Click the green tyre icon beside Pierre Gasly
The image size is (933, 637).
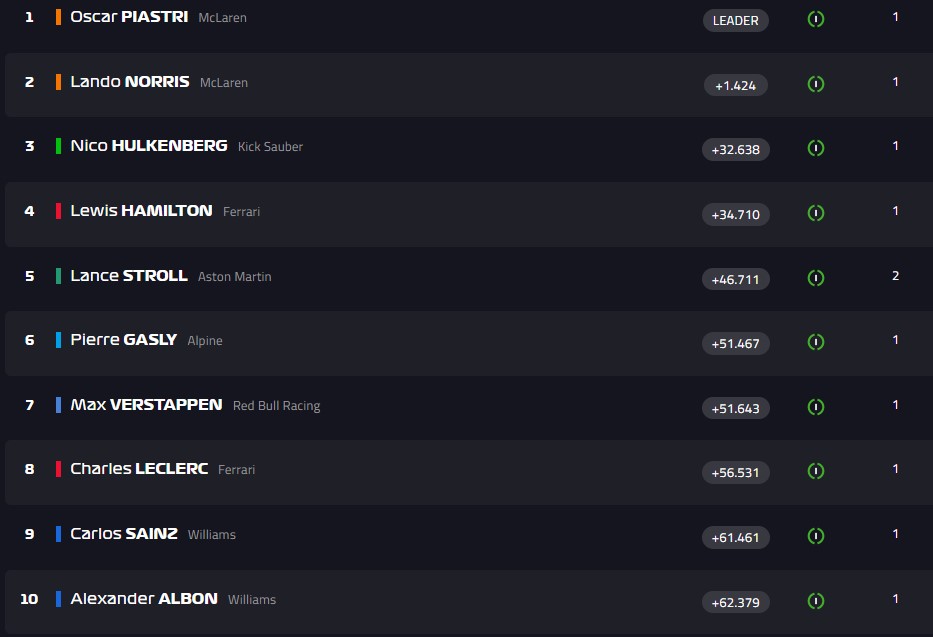click(816, 342)
